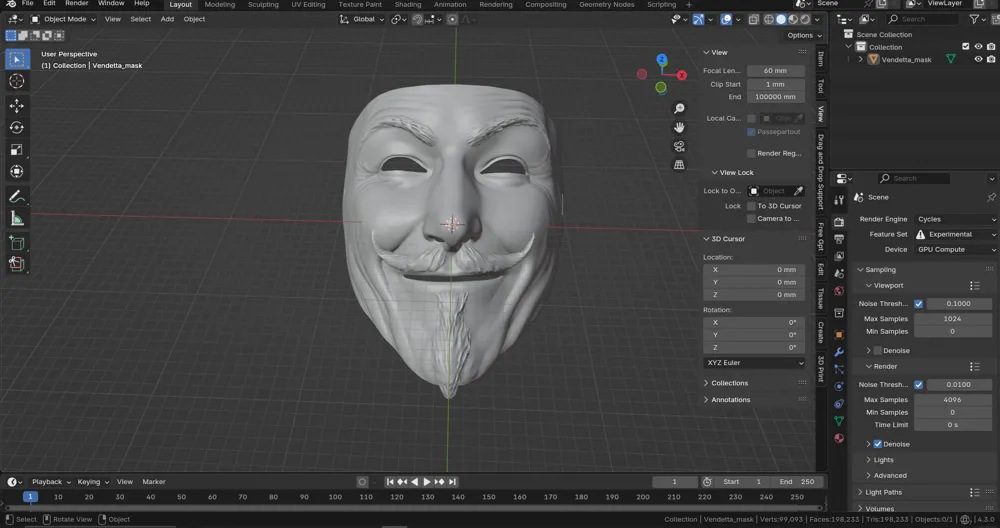Select the Measure tool
The image size is (1000, 528).
[x=17, y=219]
